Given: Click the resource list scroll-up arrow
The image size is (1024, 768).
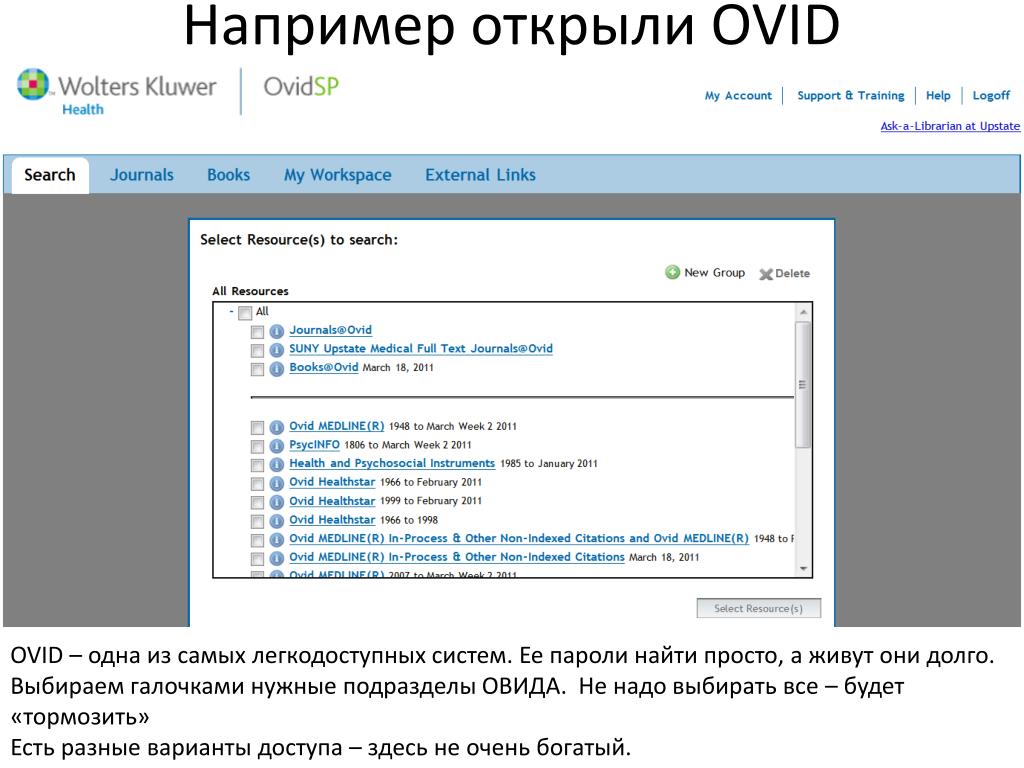Looking at the screenshot, I should pyautogui.click(x=803, y=312).
